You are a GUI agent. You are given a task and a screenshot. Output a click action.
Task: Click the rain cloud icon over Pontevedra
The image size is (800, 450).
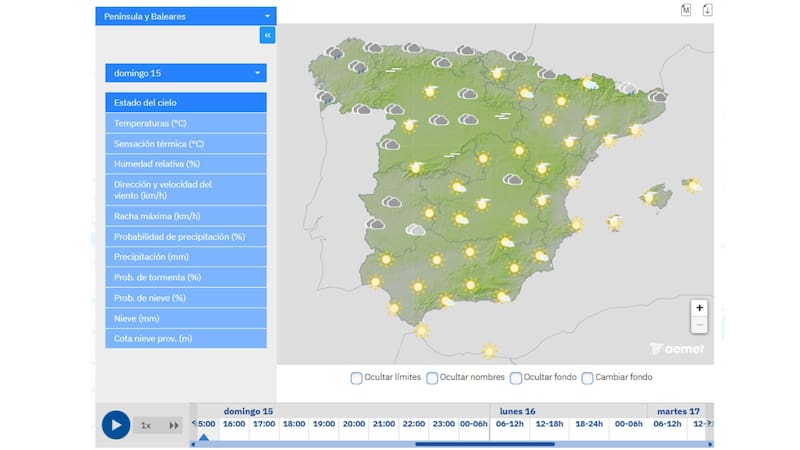[325, 96]
